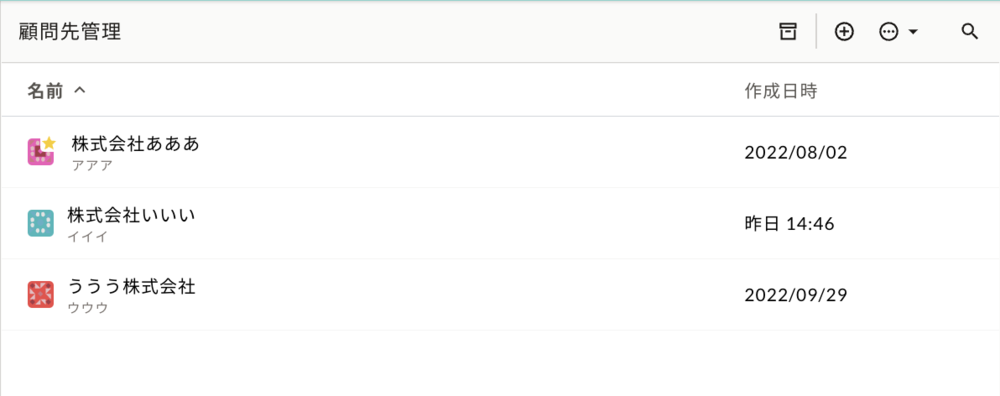
Task: Open the ううう株式会社 client entry
Action: 500,295
